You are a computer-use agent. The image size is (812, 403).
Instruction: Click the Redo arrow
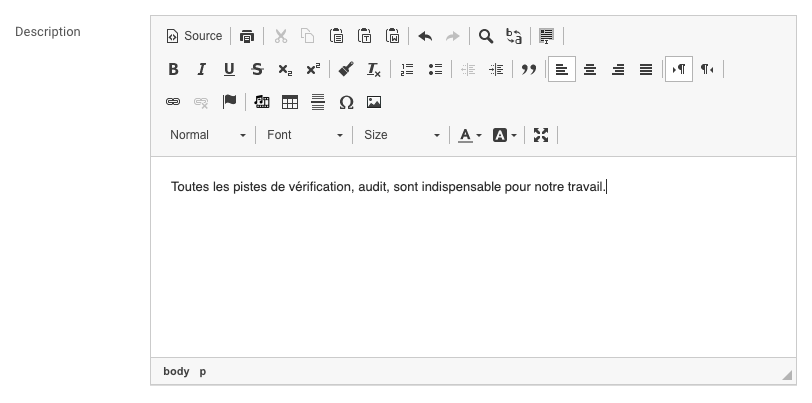coord(453,36)
